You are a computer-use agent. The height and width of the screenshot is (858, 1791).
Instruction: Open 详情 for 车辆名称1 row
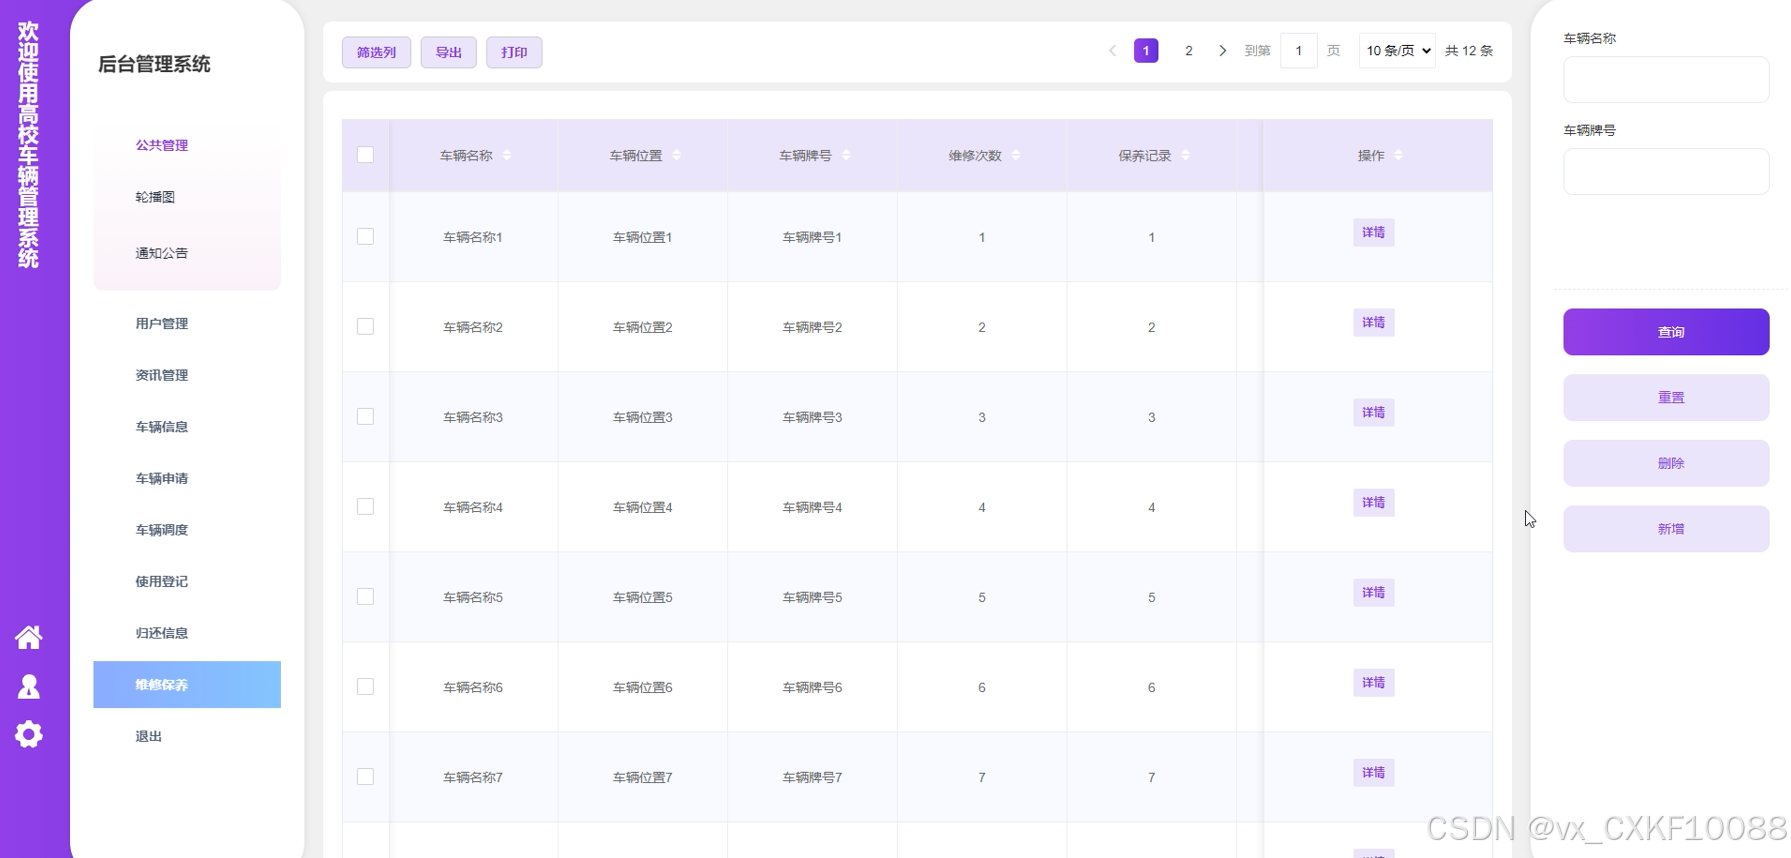coord(1374,232)
